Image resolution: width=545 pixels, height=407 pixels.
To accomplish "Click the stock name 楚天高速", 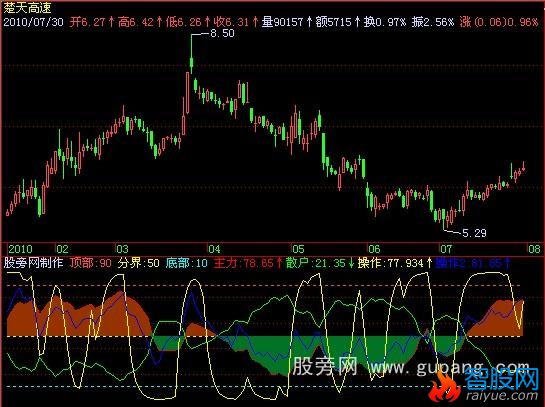I will [27, 8].
